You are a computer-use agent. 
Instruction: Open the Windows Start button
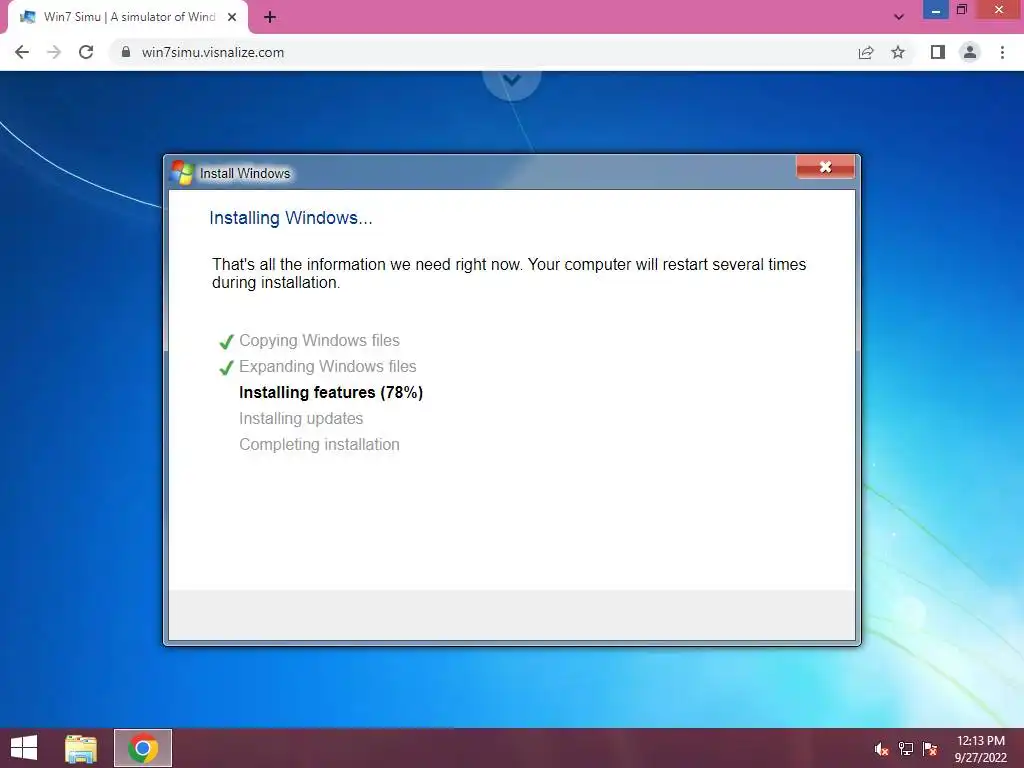(24, 748)
